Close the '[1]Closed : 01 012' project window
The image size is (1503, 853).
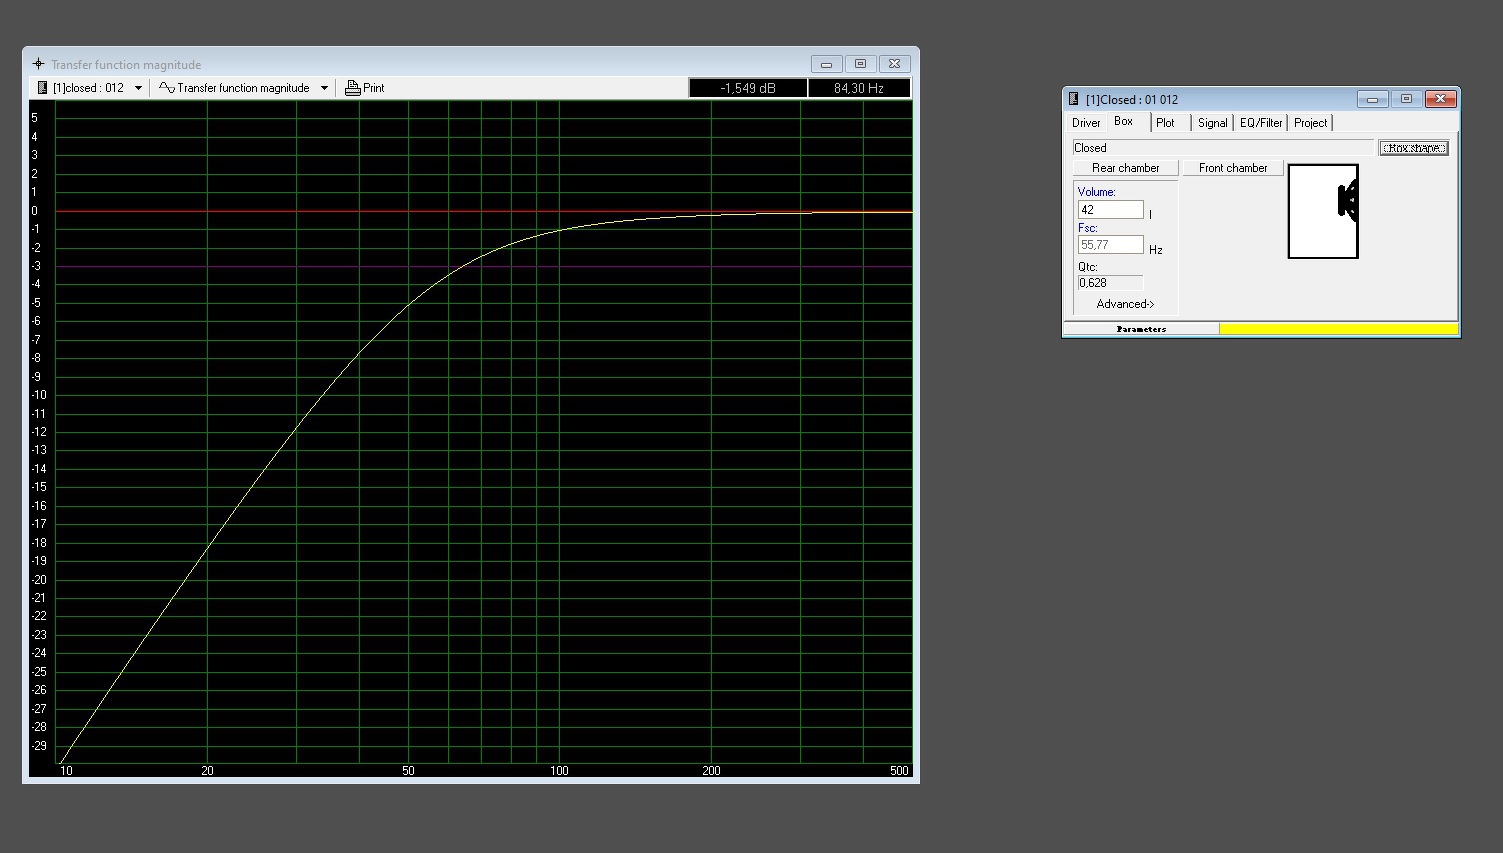[1440, 99]
